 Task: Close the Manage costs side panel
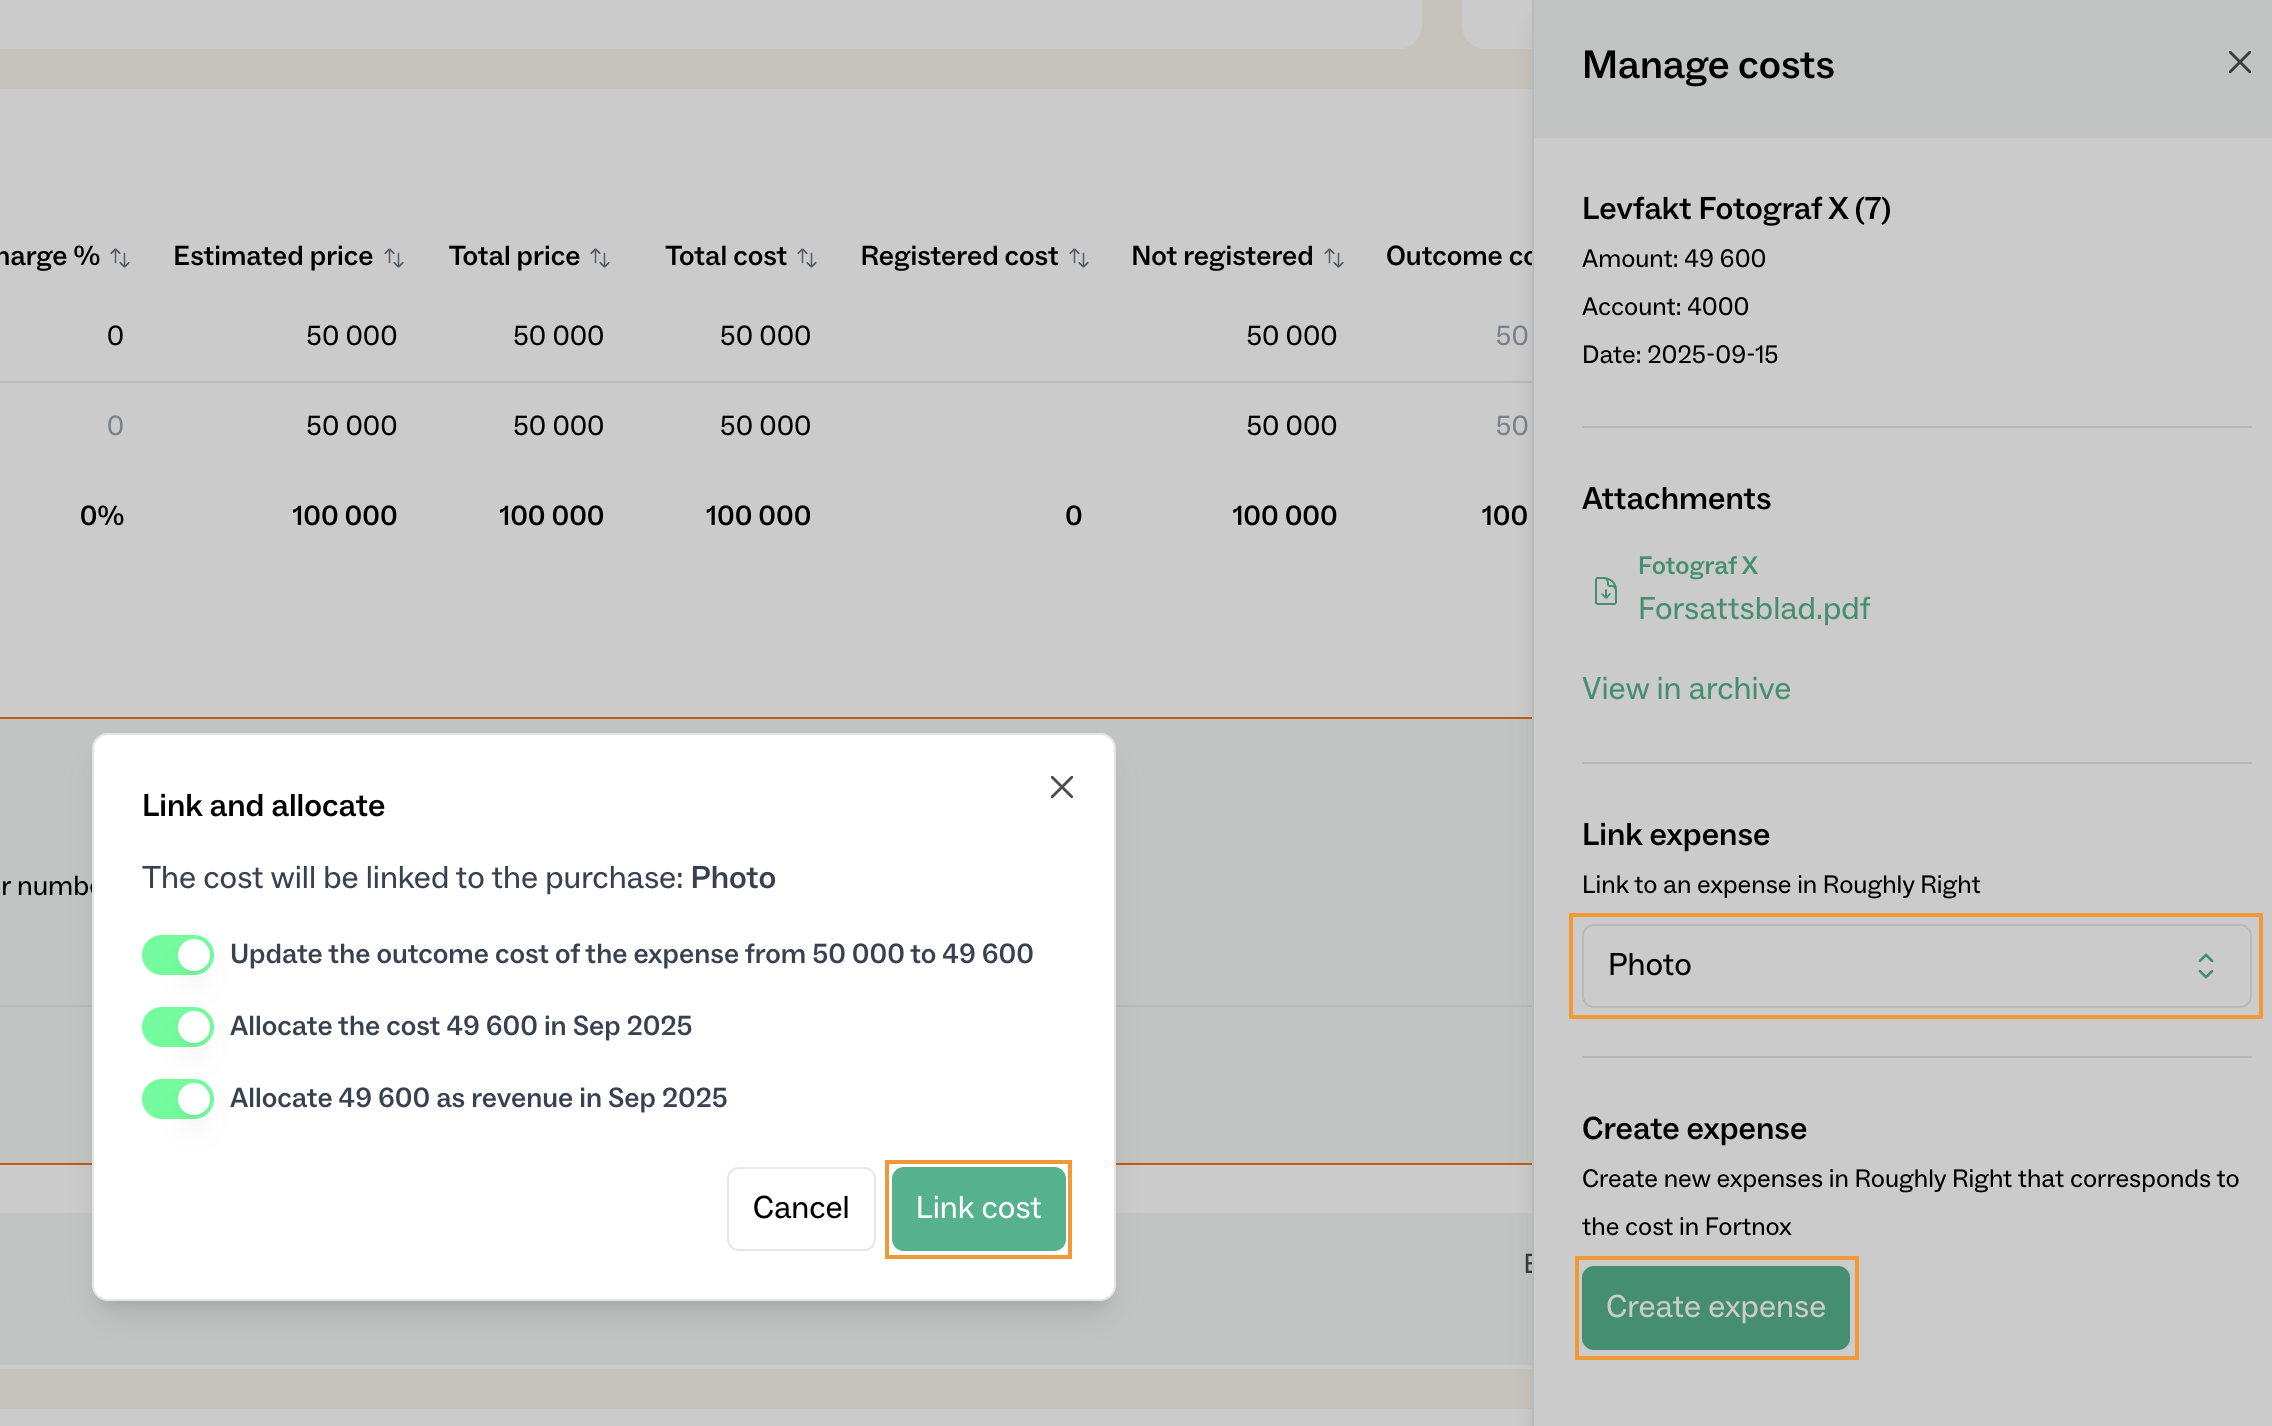2239,63
